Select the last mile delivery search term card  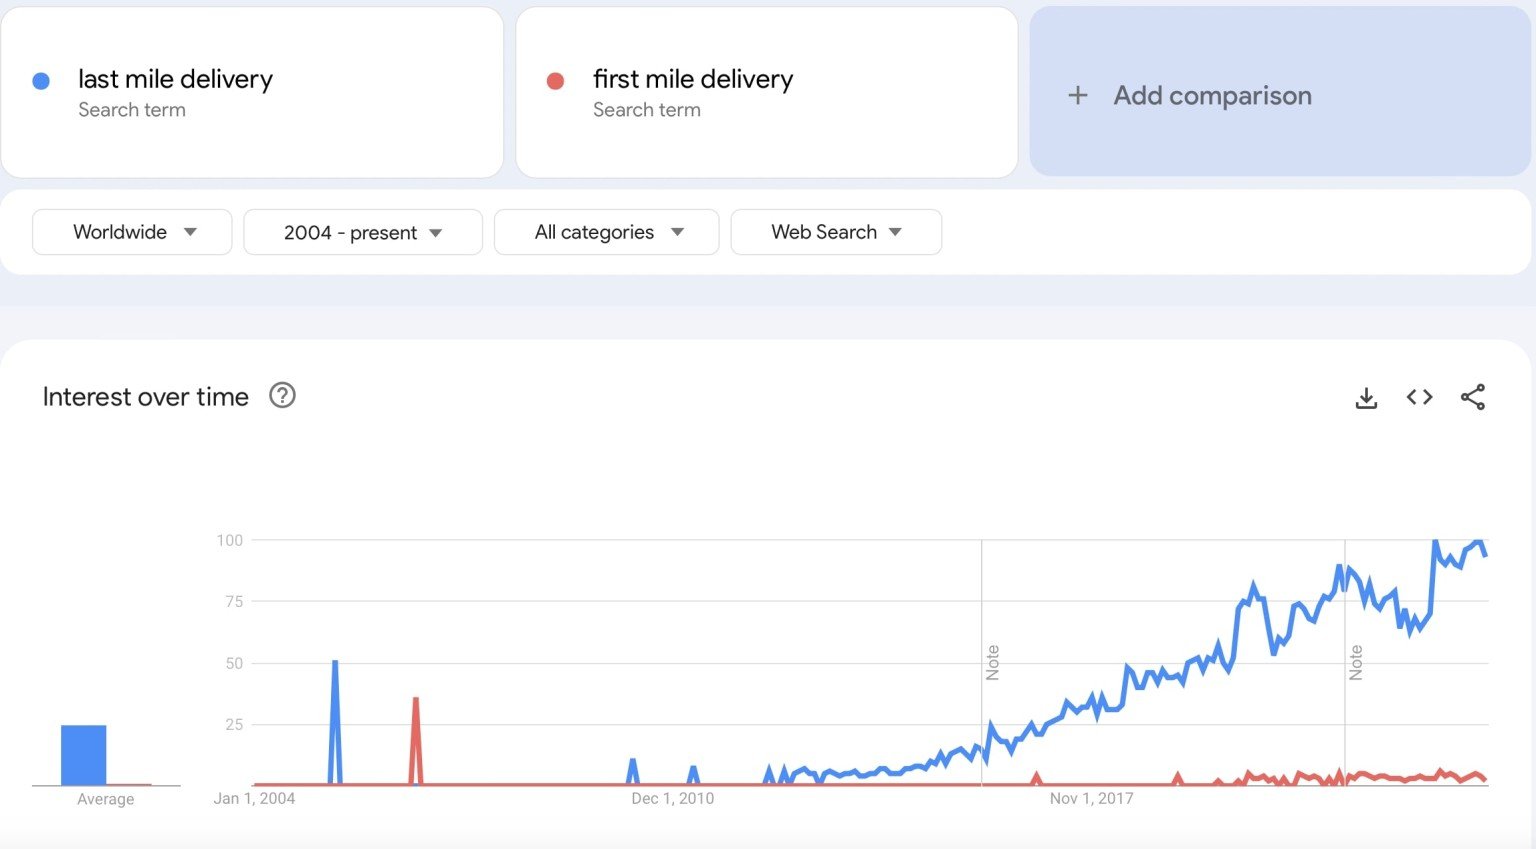[253, 92]
